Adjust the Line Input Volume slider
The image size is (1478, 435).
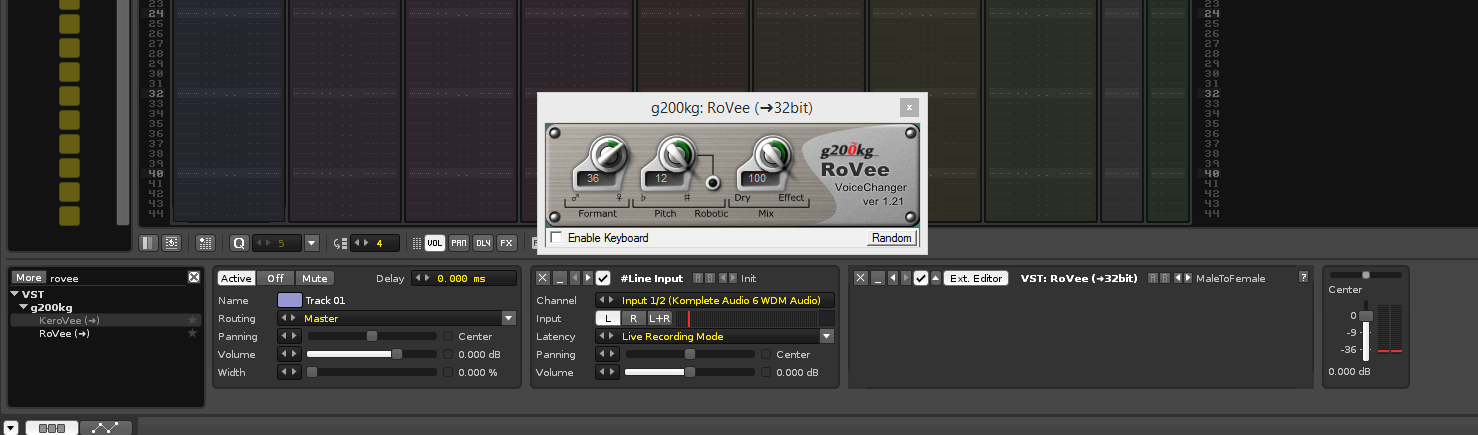pos(690,372)
